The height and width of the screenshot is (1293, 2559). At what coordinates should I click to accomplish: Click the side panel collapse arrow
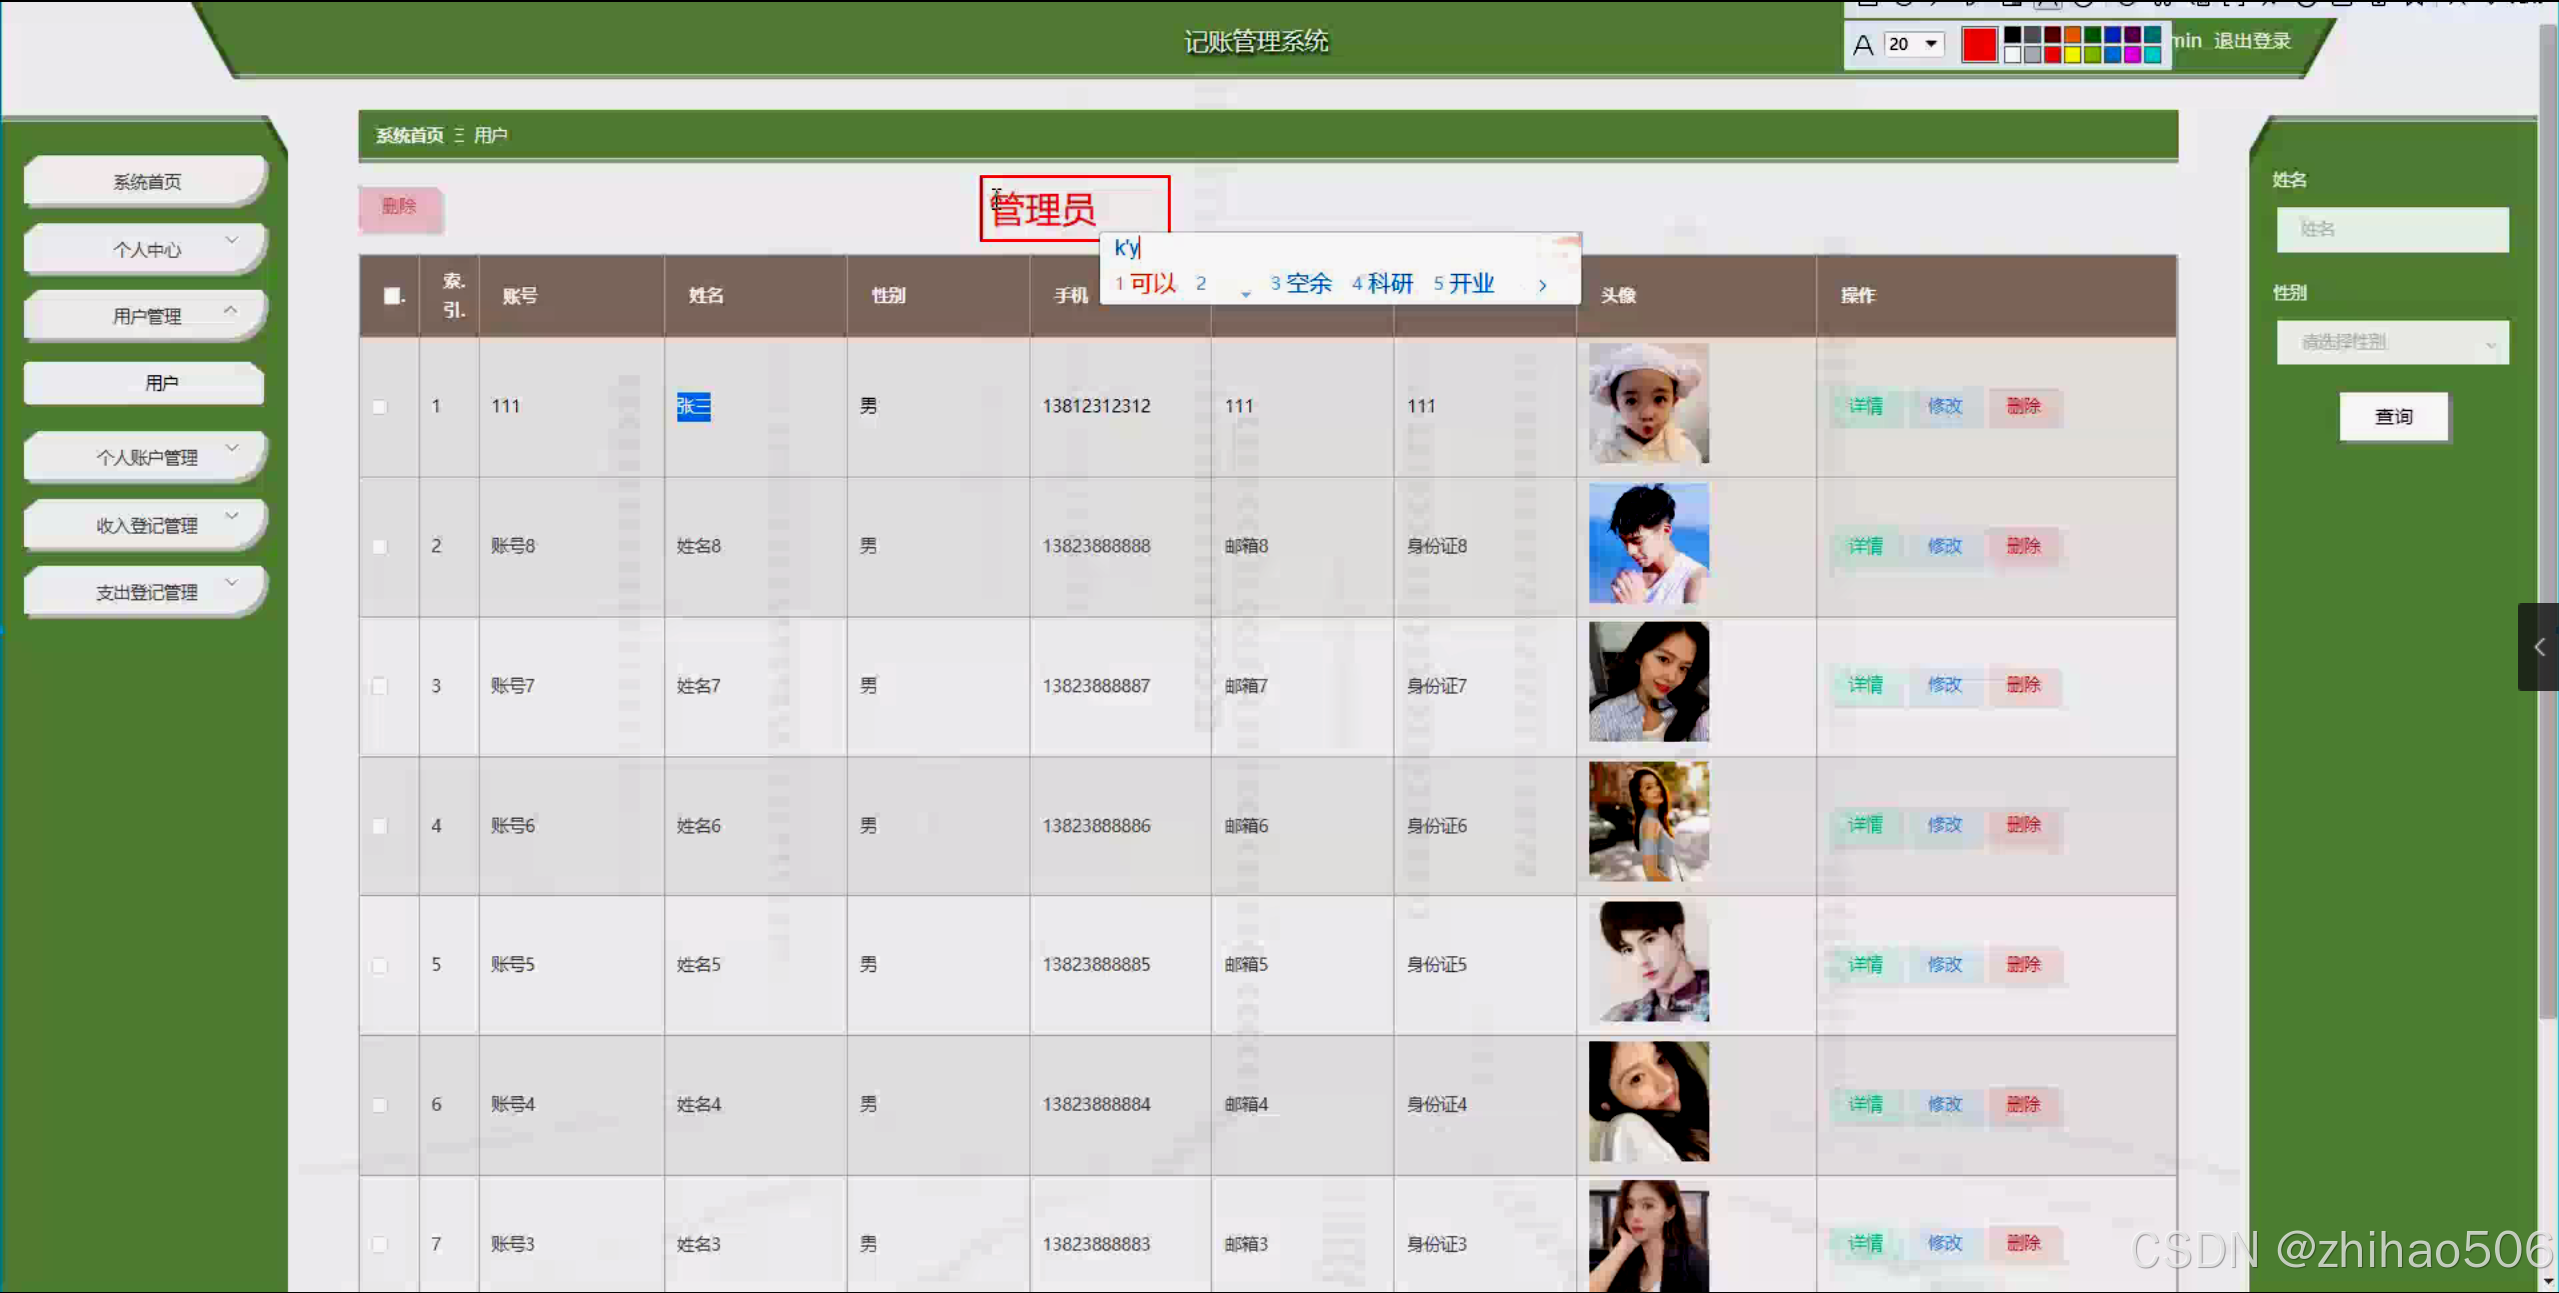pos(2538,647)
